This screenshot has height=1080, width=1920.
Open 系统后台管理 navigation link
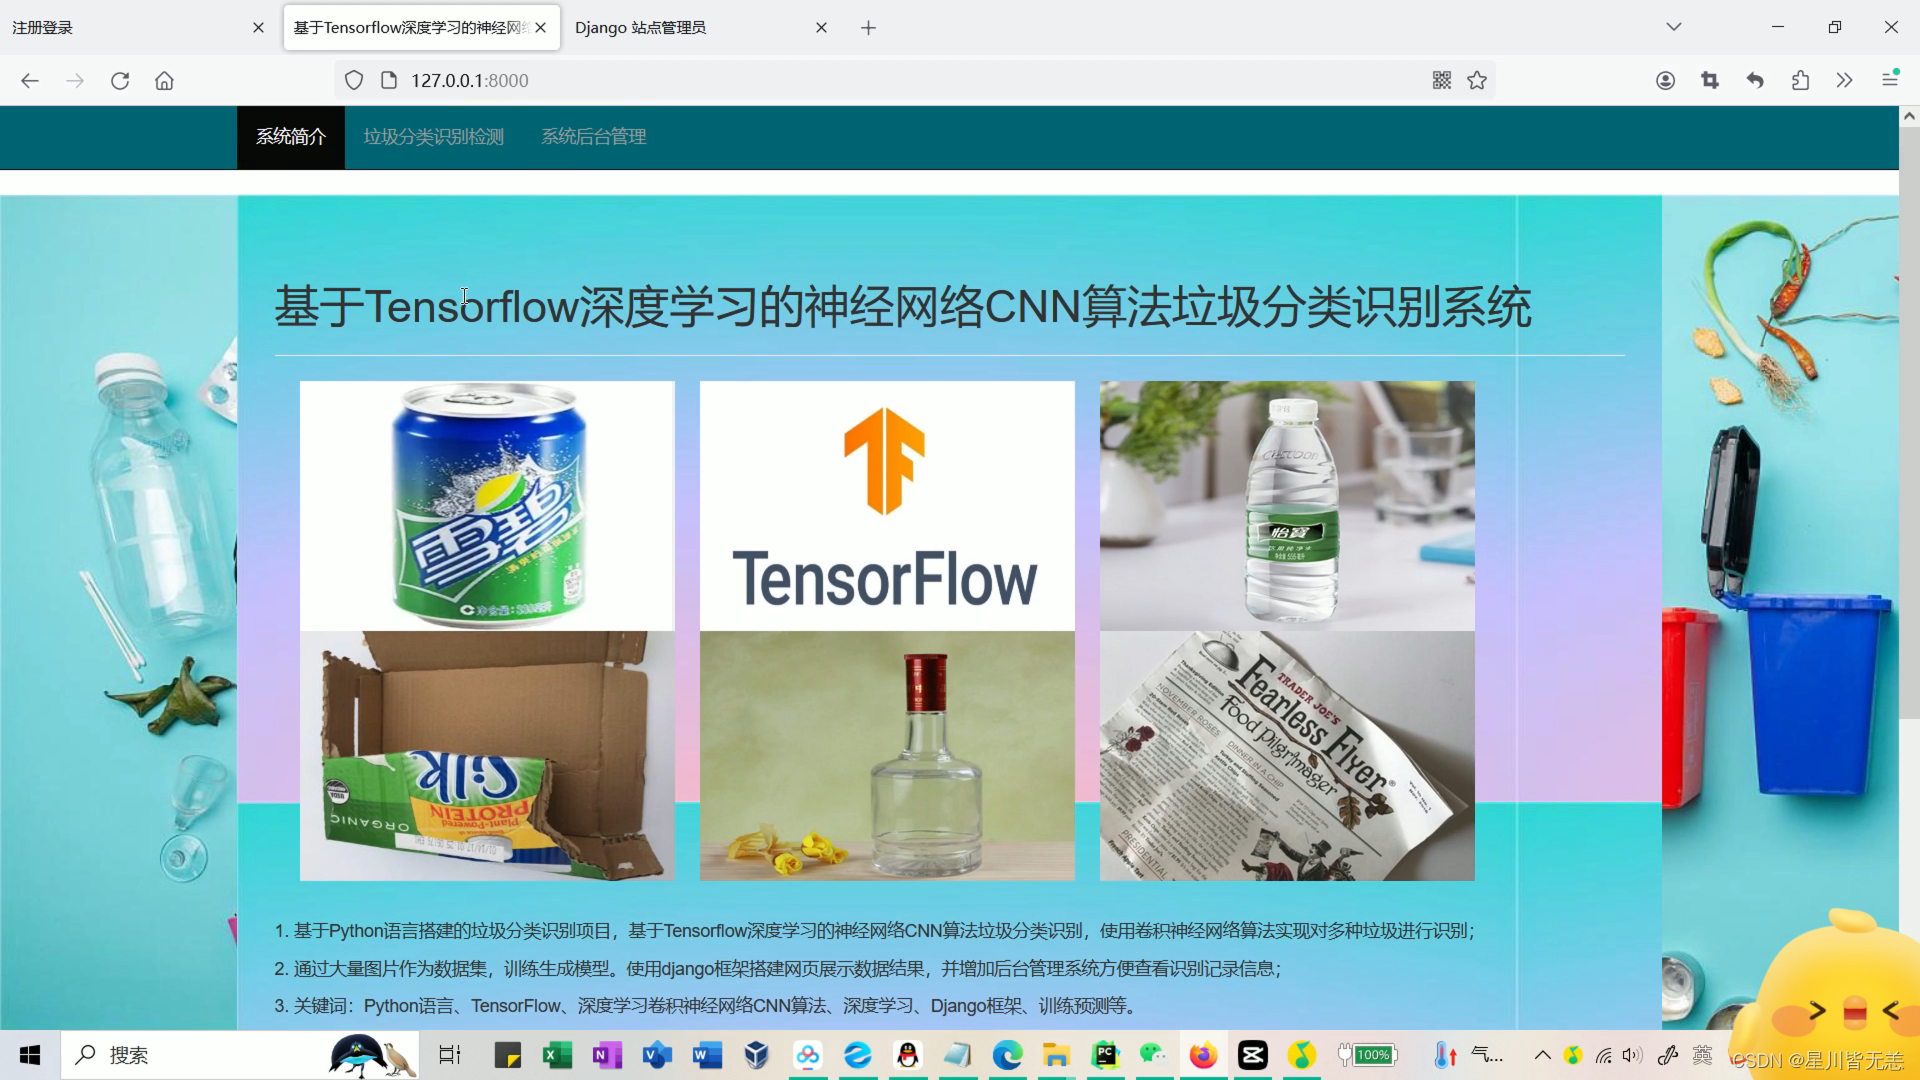point(593,137)
